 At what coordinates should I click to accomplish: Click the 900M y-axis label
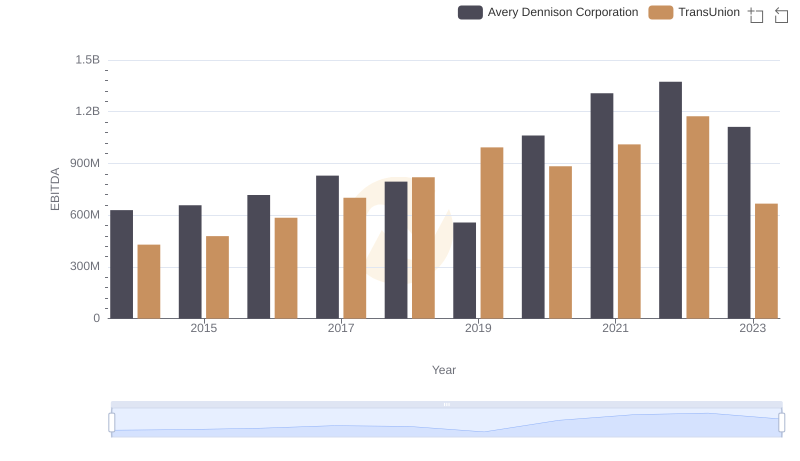85,164
